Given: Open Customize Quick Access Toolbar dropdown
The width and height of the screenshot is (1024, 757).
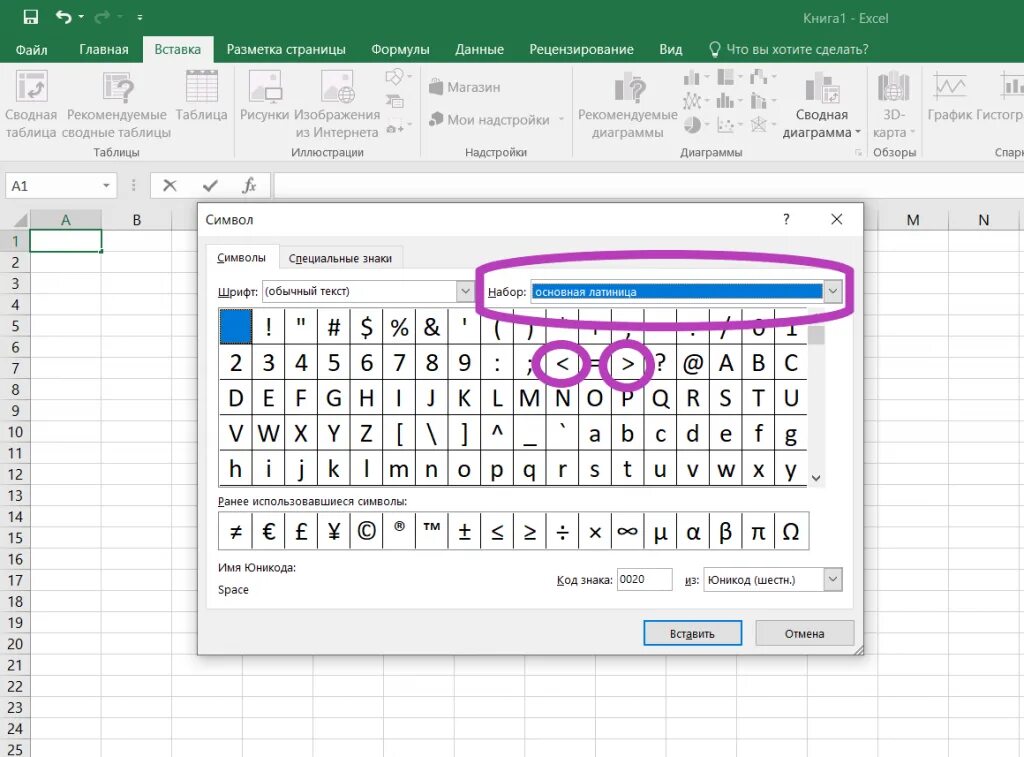Looking at the screenshot, I should pos(140,18).
